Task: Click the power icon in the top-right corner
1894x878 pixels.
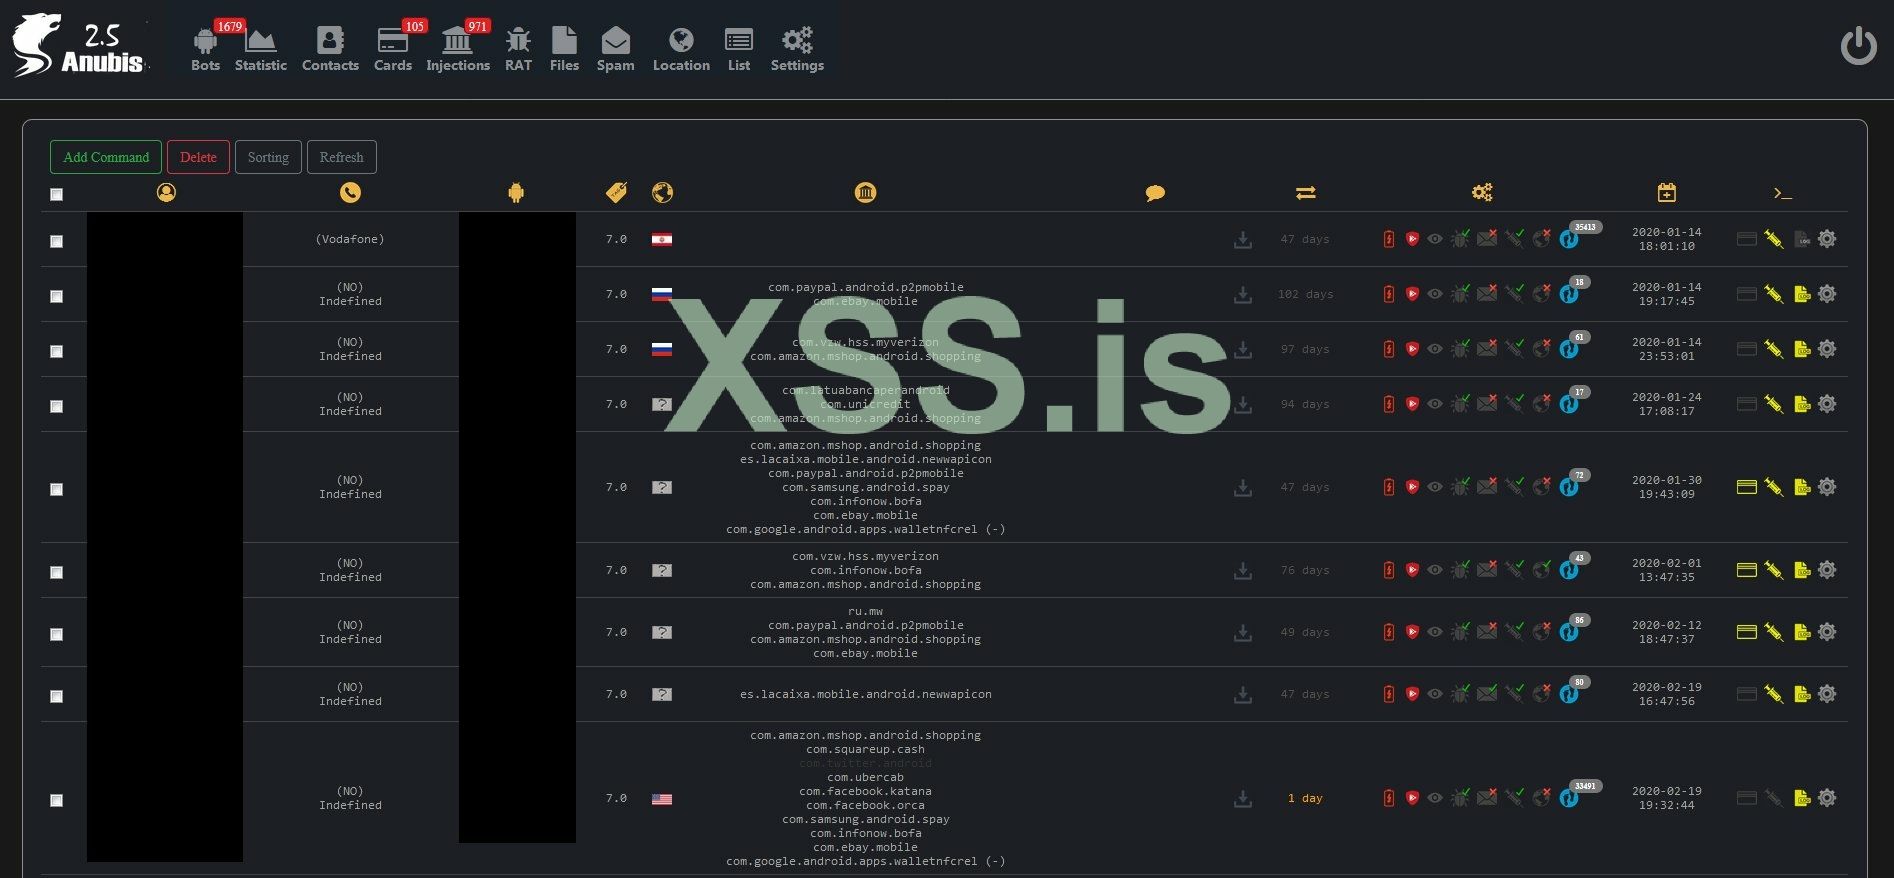Action: click(1859, 46)
